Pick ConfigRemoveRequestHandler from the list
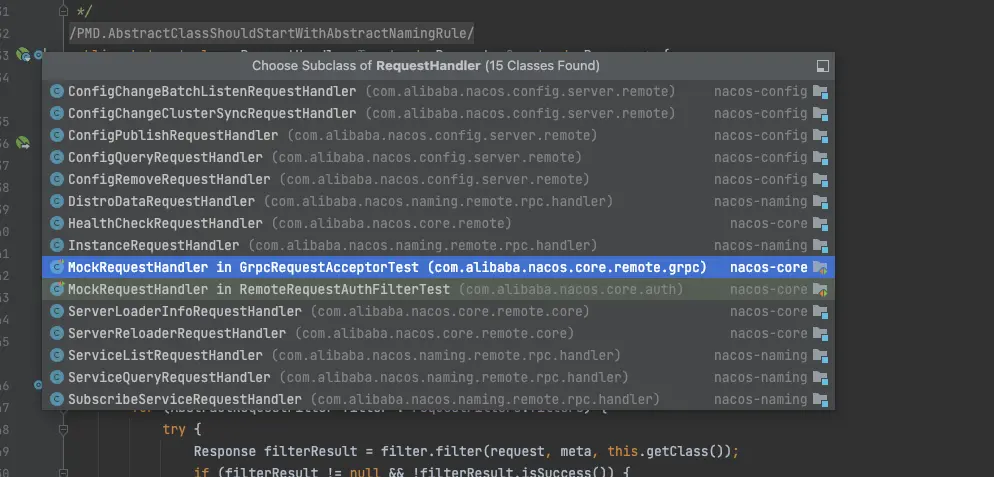This screenshot has height=477, width=994. (438, 180)
